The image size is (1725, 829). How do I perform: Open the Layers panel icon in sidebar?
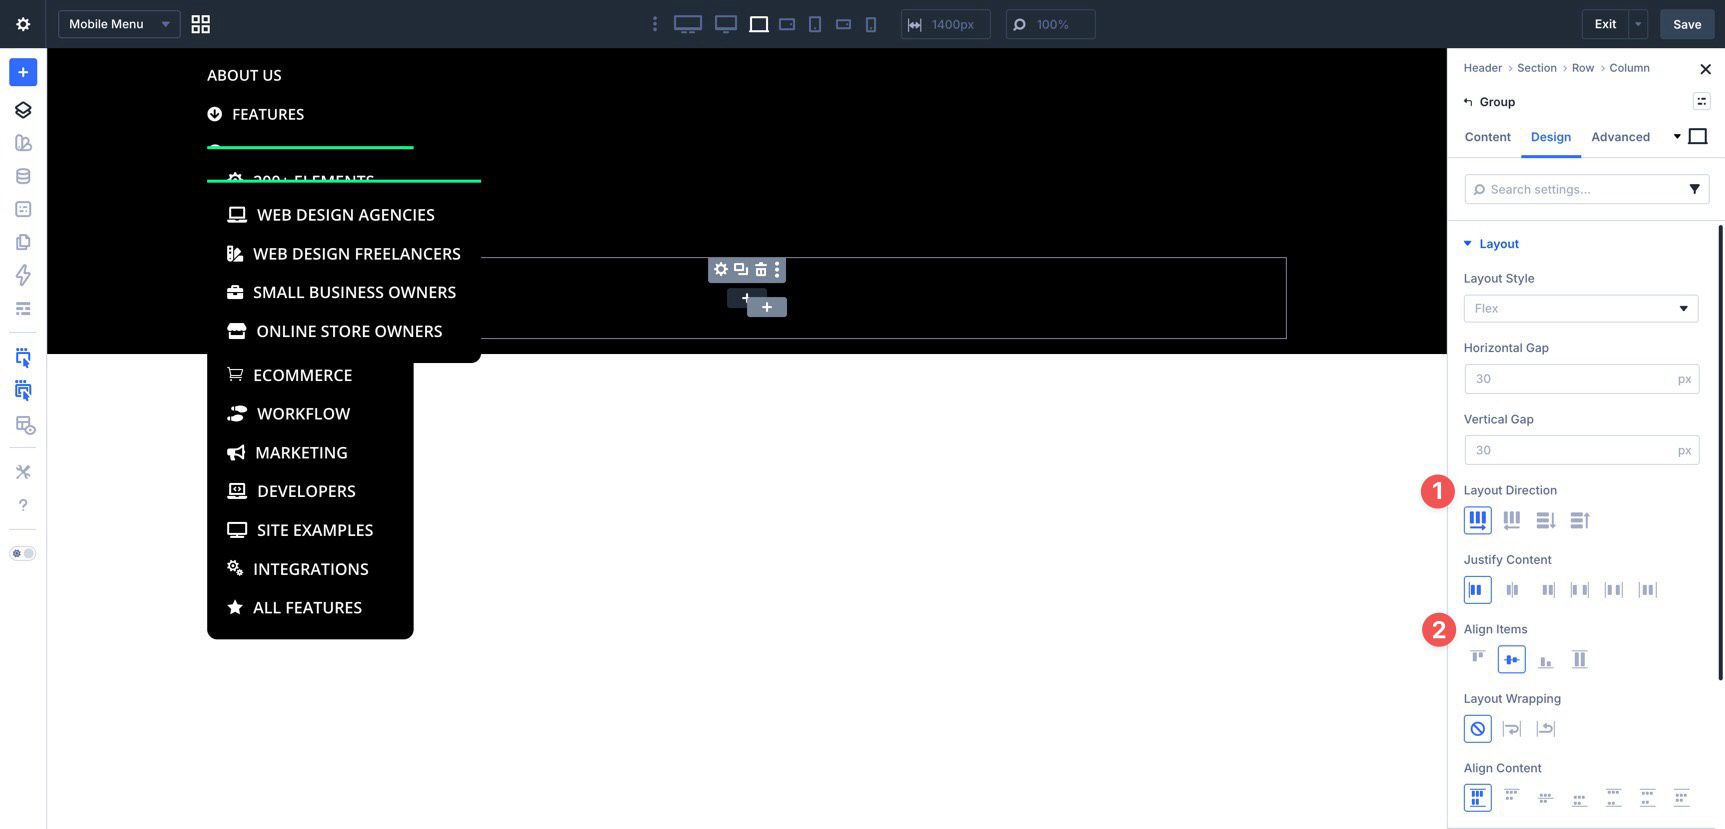click(23, 110)
